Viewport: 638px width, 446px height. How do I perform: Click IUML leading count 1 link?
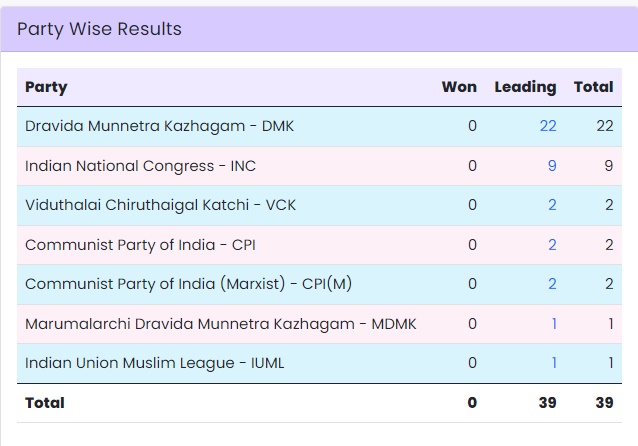pyautogui.click(x=553, y=363)
